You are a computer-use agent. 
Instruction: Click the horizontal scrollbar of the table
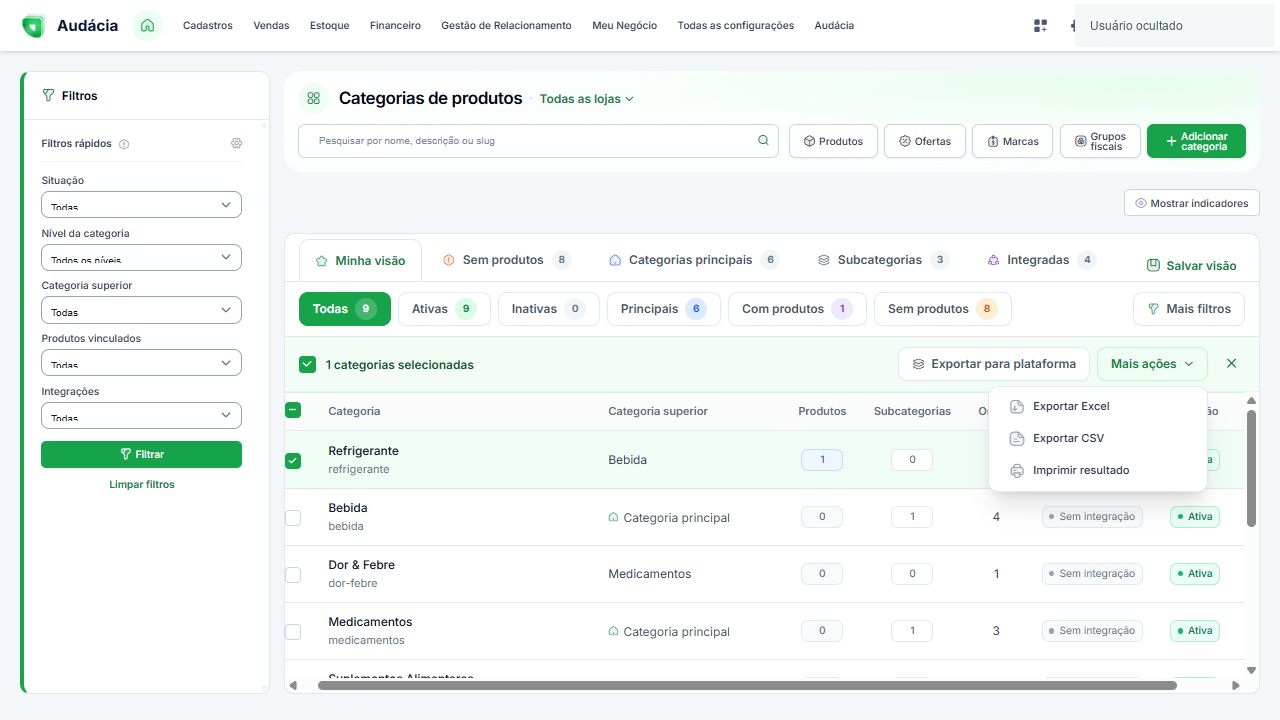click(747, 685)
